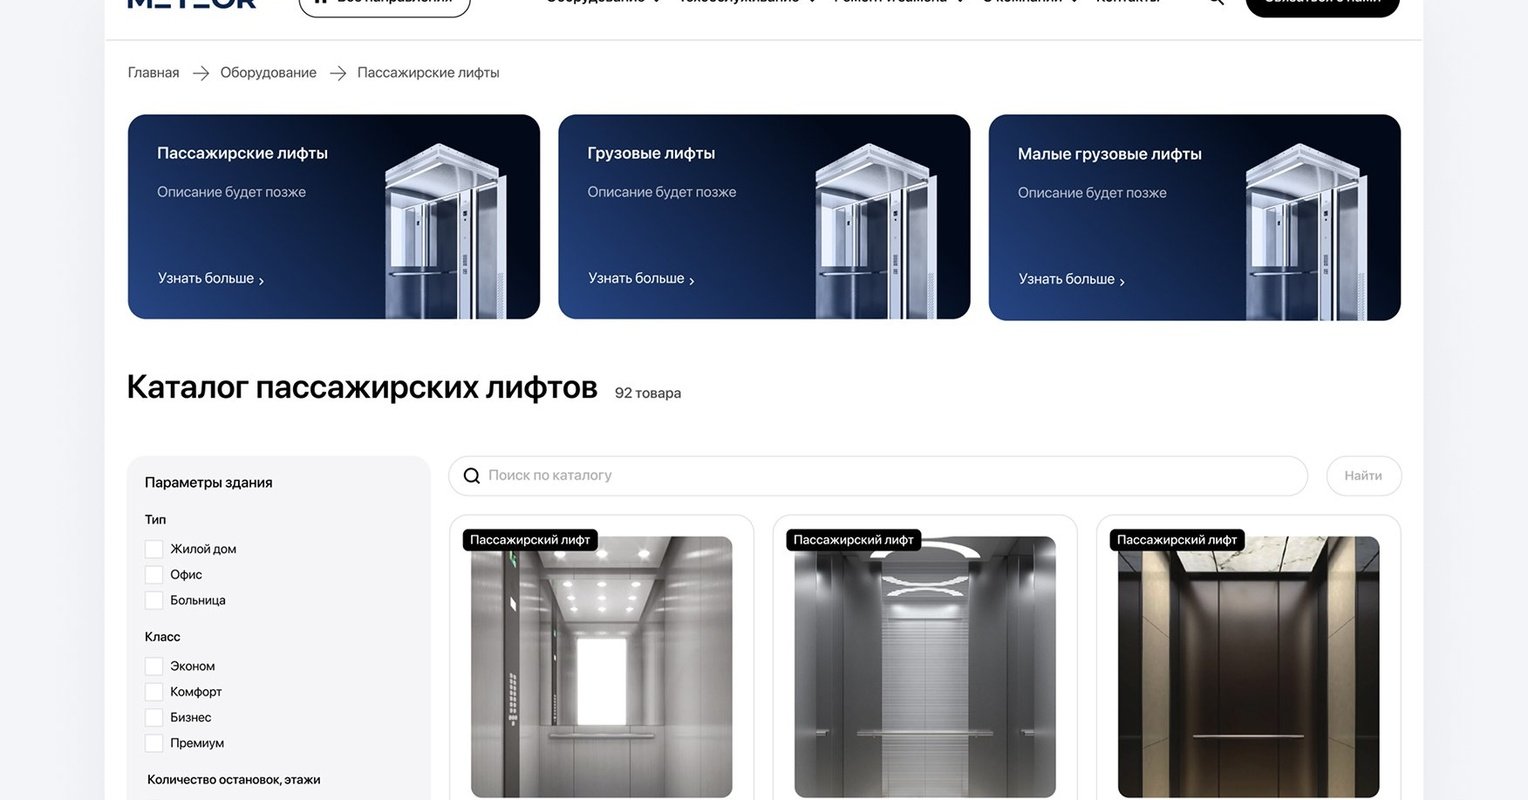1528x800 pixels.
Task: Open the dark elevator photo with marble ceiling
Action: [x=1249, y=667]
